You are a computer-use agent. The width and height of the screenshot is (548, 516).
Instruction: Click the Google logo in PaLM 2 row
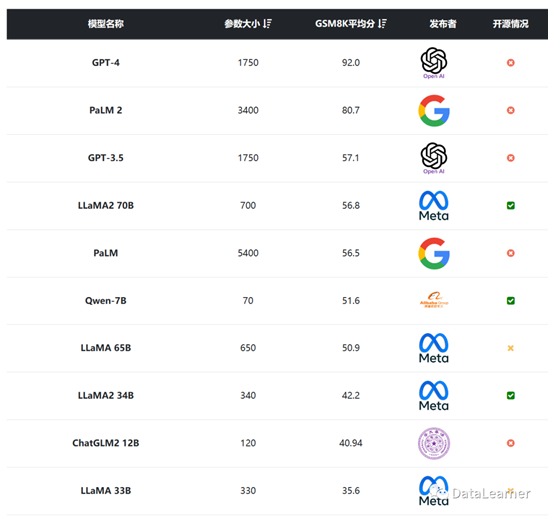[x=434, y=110]
